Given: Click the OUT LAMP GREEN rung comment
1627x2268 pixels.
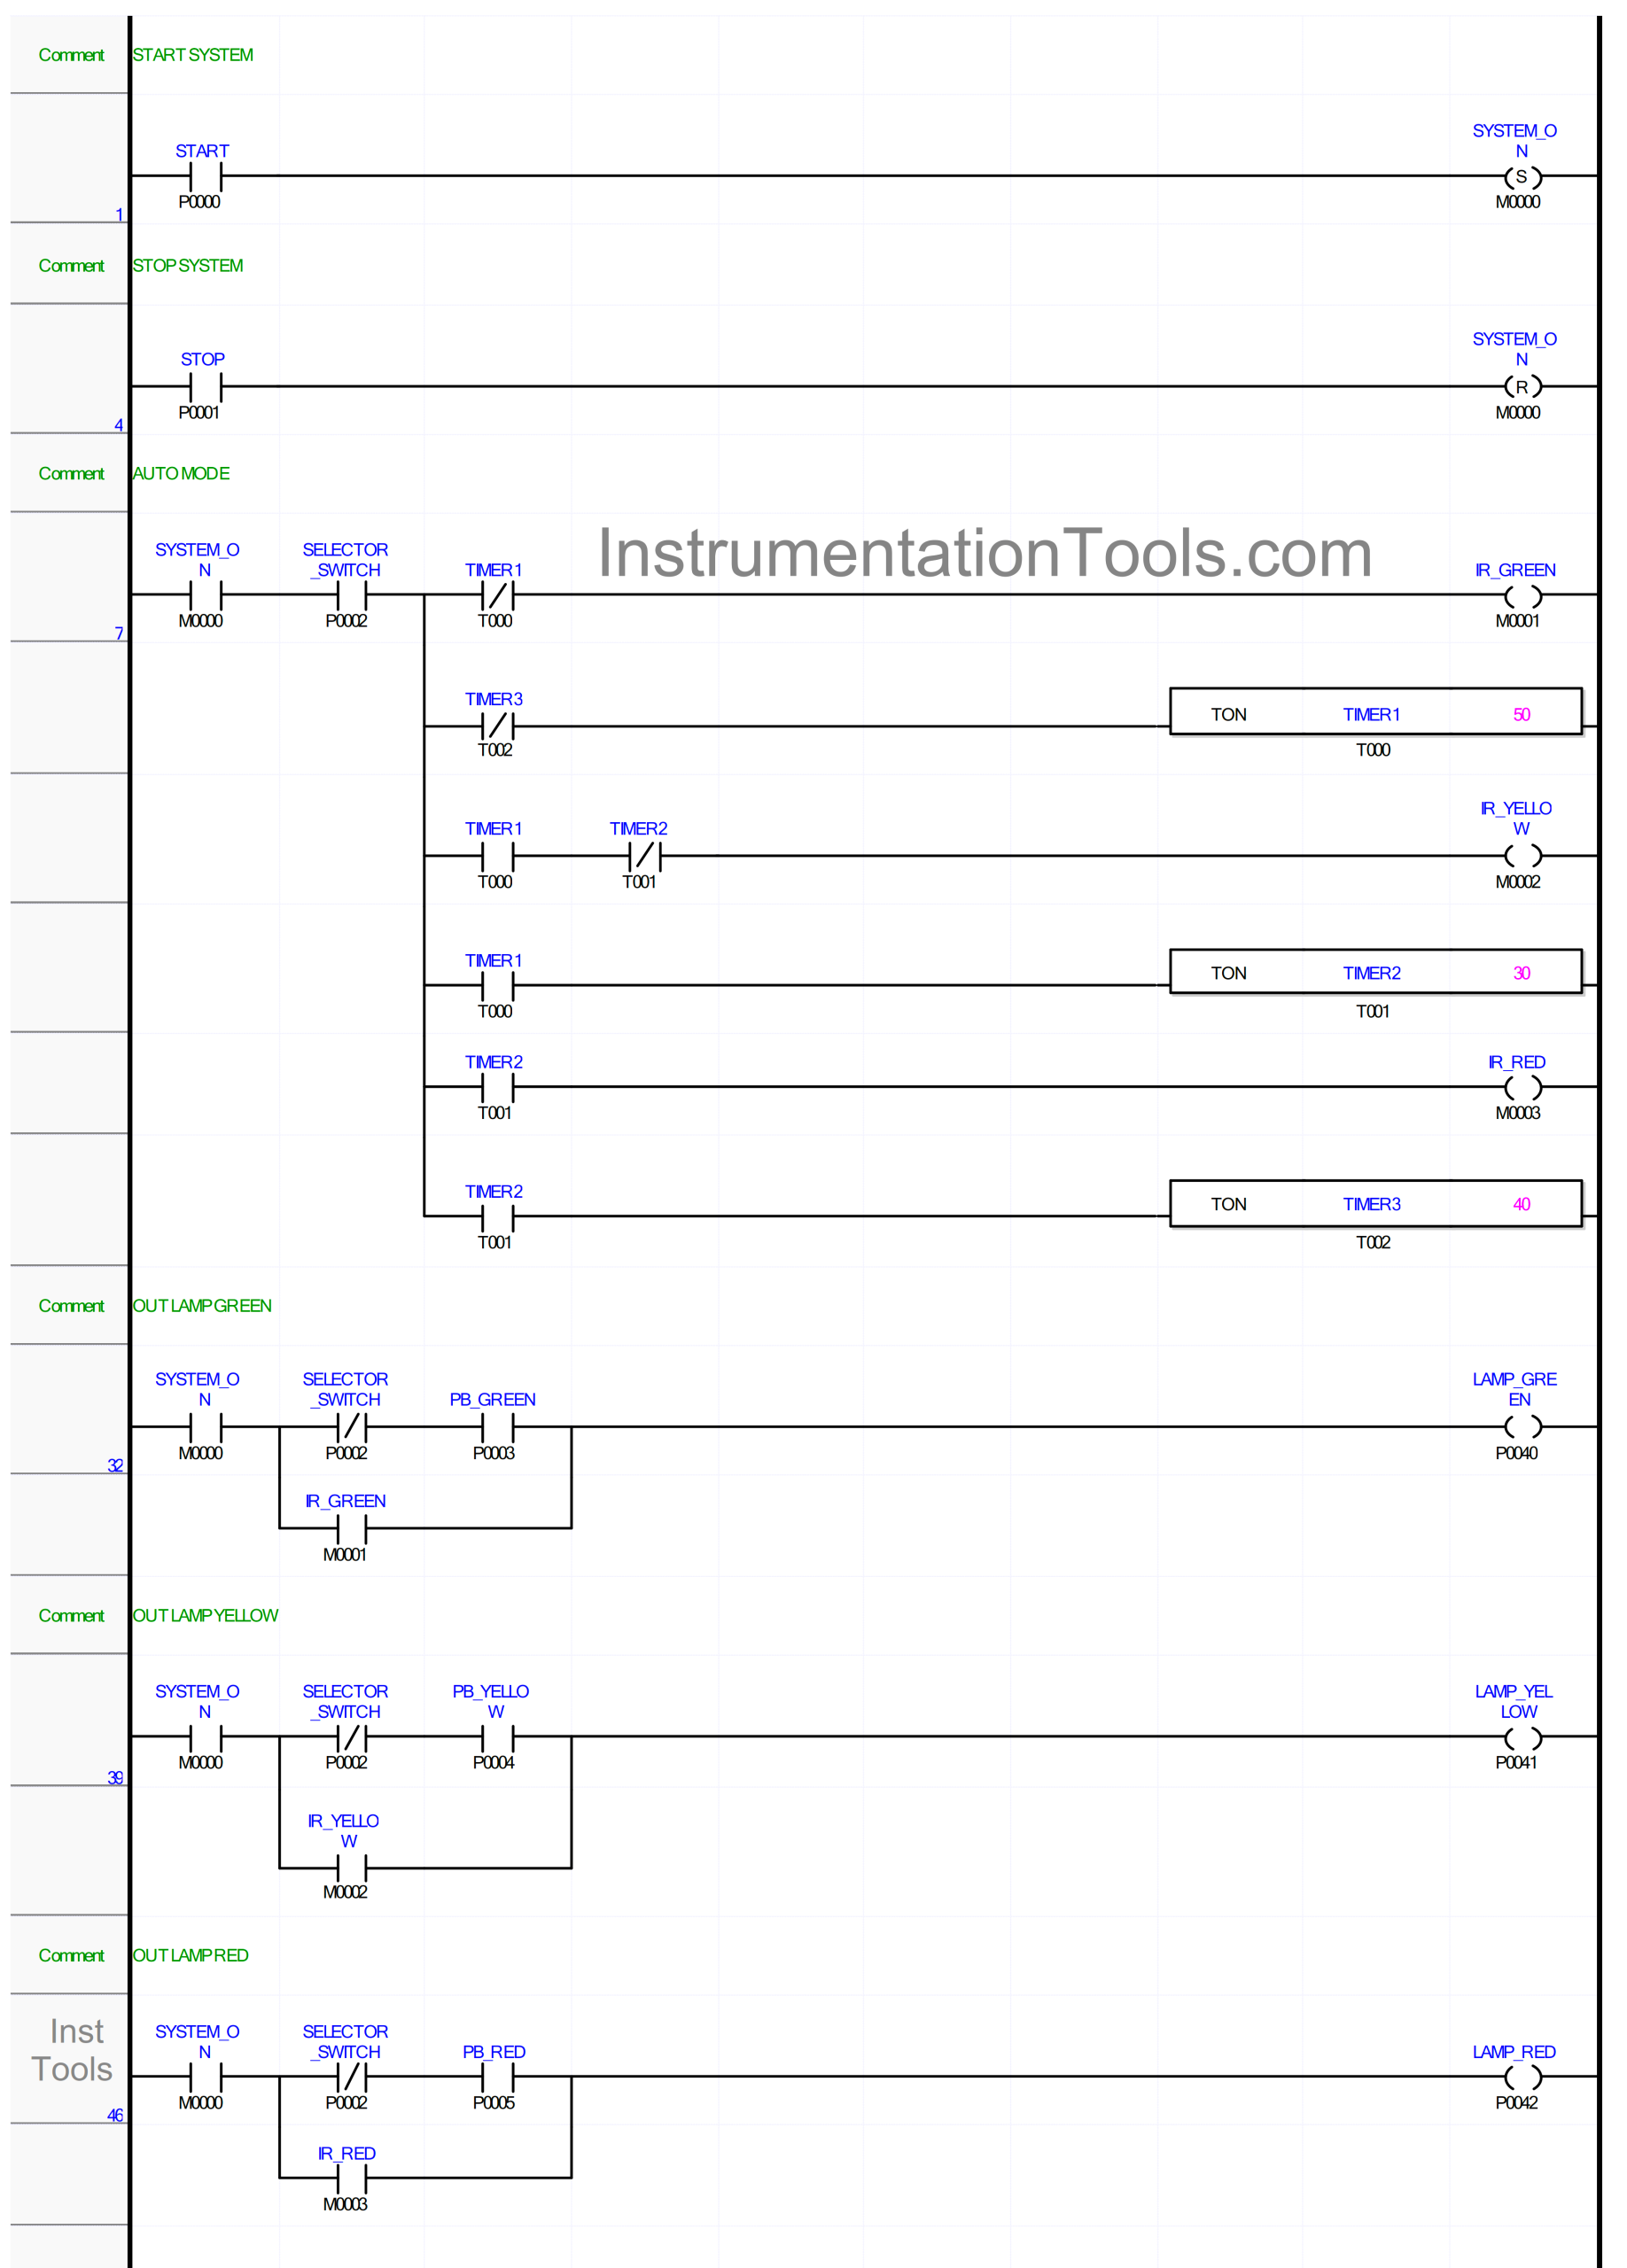Looking at the screenshot, I should click(202, 1306).
